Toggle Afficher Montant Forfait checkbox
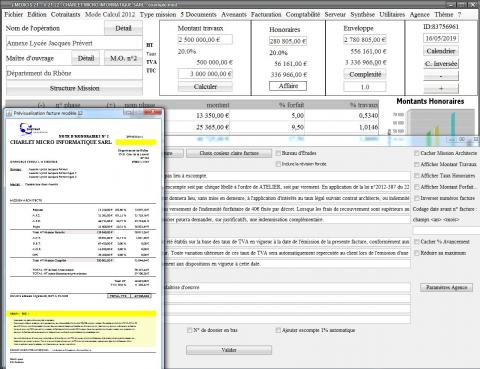Screen dimensions: 480x369 click(x=417, y=187)
